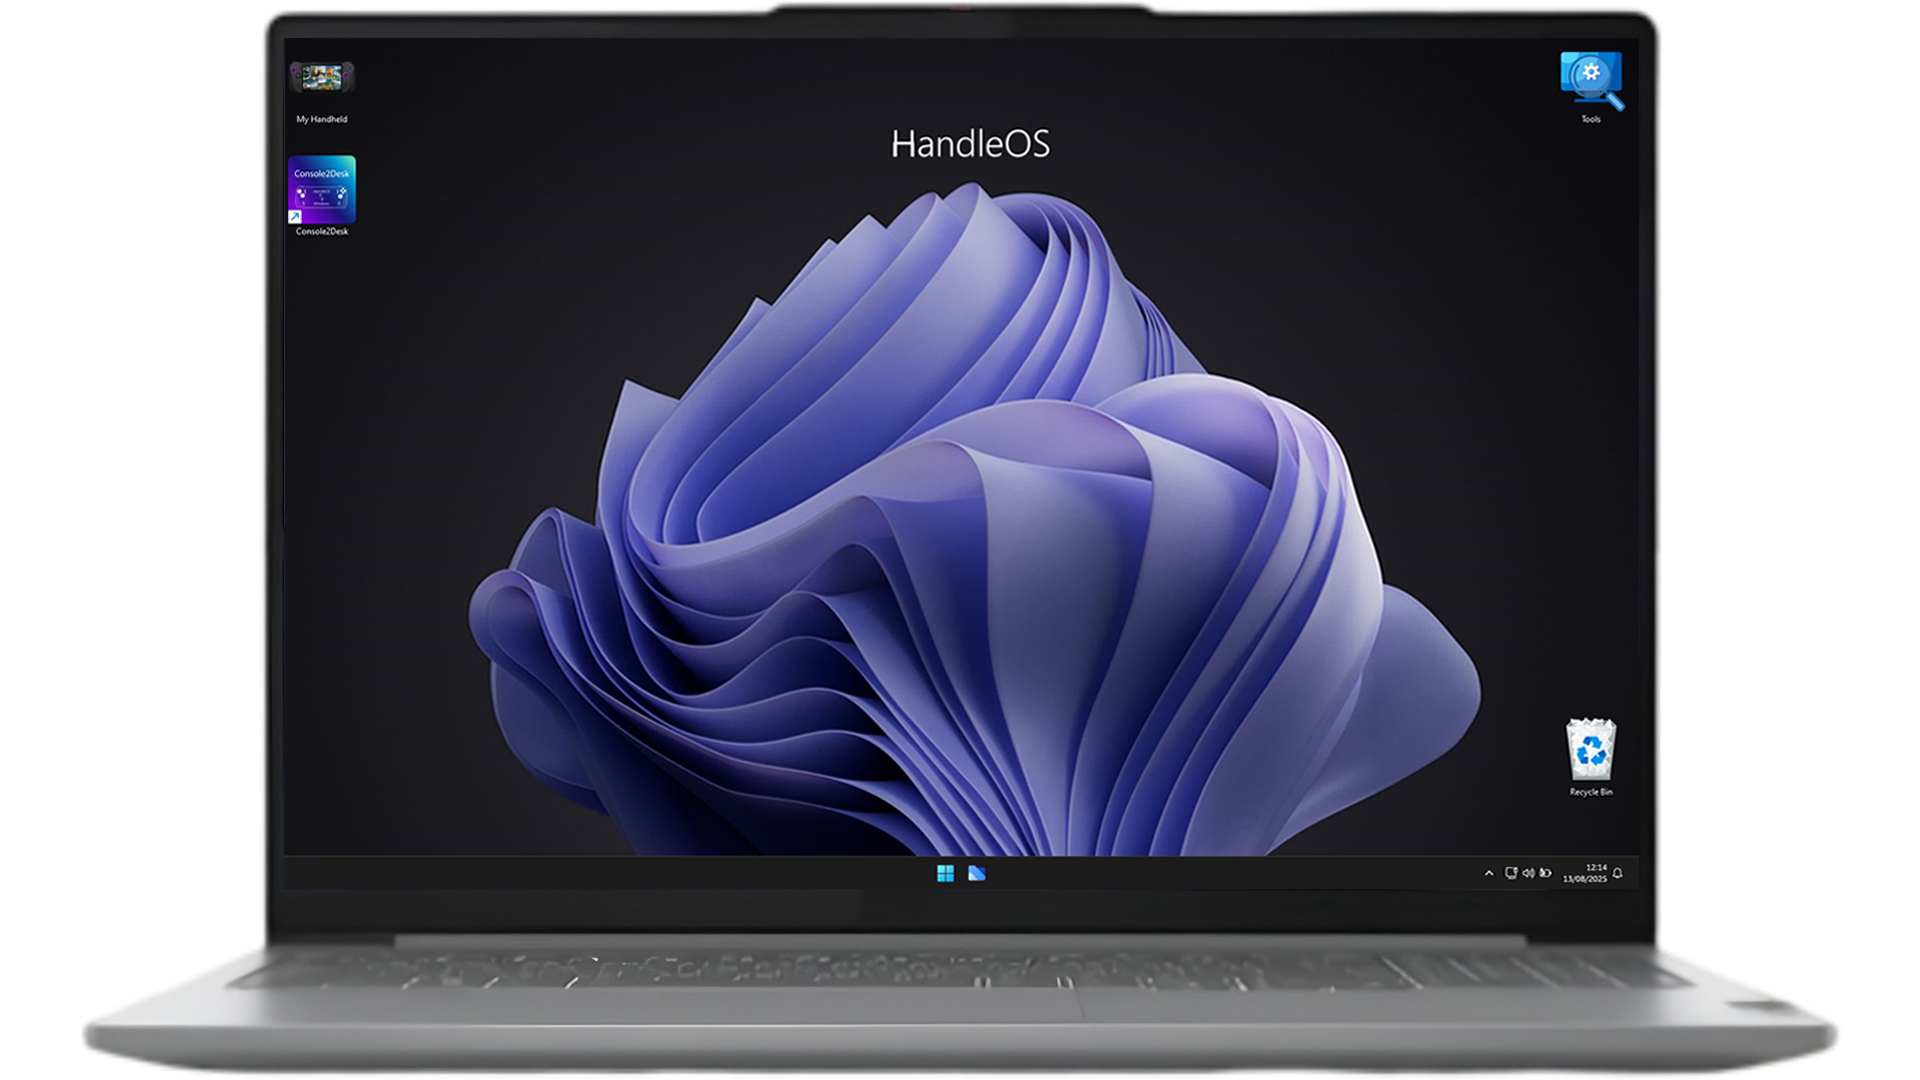The width and height of the screenshot is (1920, 1080).
Task: Click the volume speaker tray icon
Action: click(1528, 873)
